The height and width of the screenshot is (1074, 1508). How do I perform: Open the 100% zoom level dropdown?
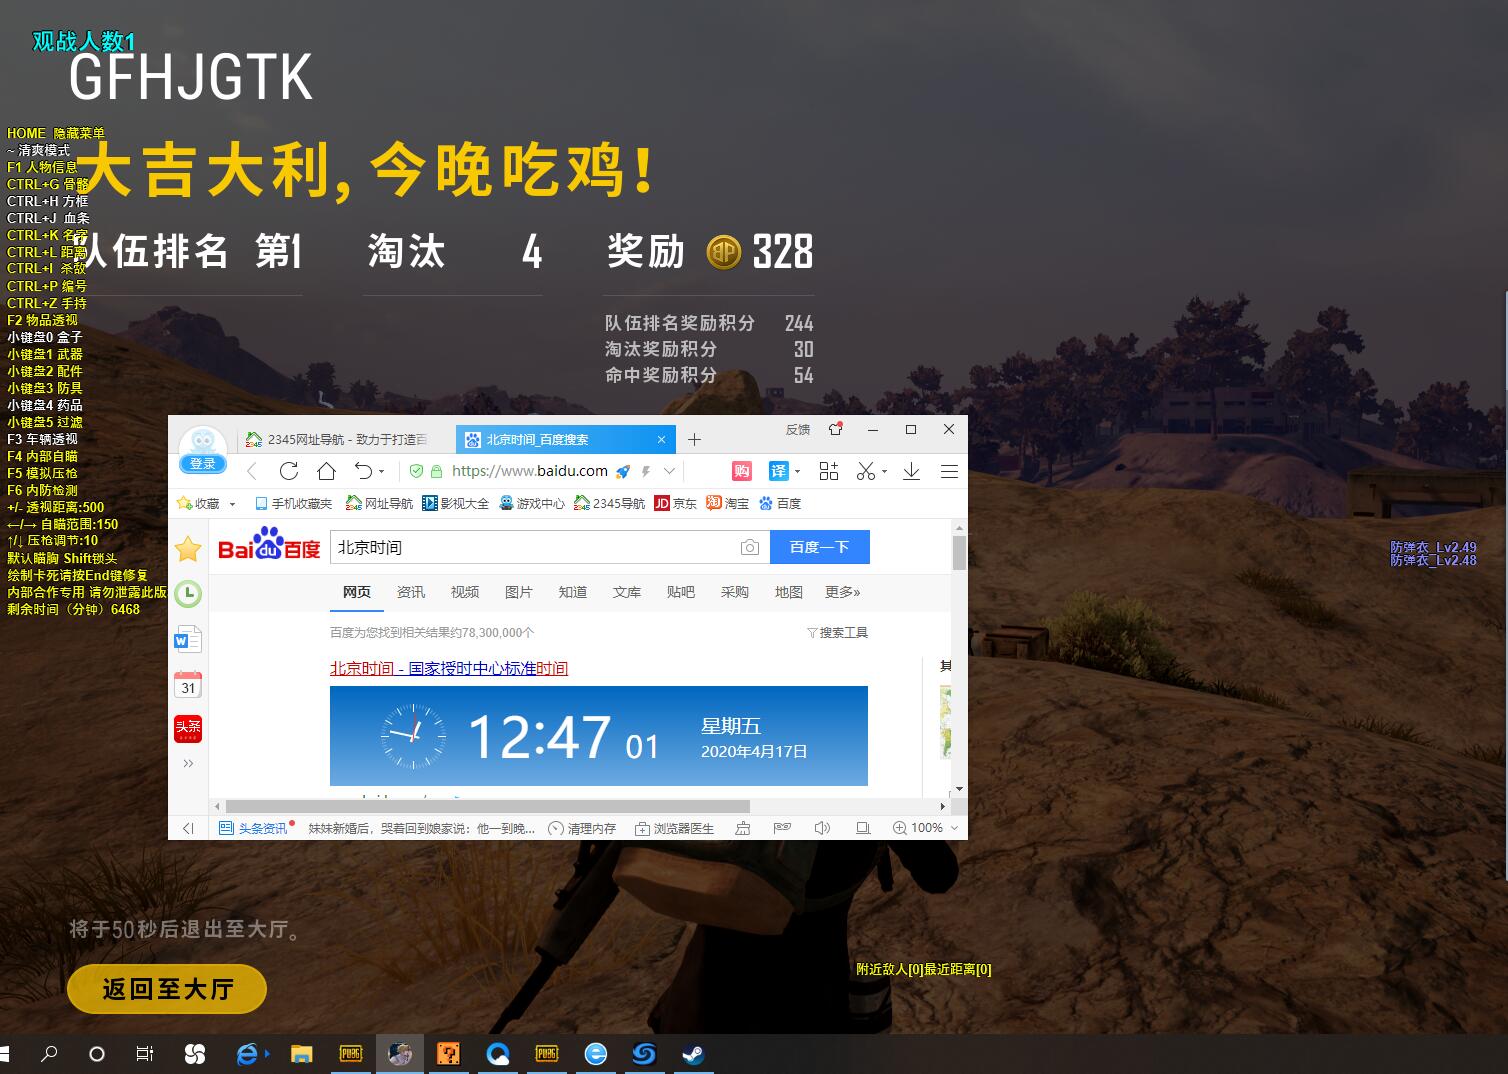coord(926,828)
